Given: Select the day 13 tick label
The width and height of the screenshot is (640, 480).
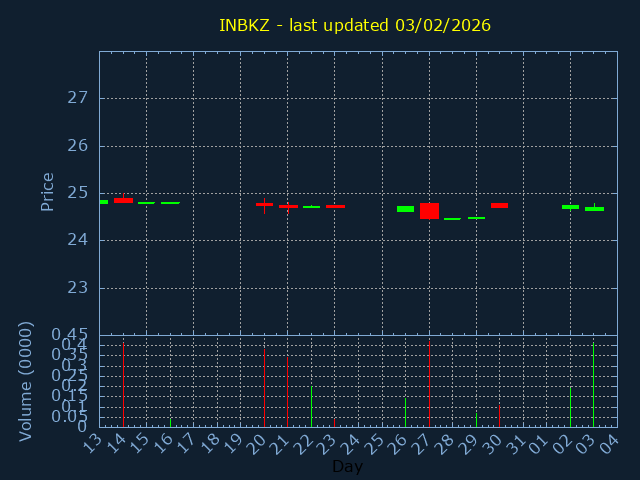Looking at the screenshot, I should (x=93, y=443).
